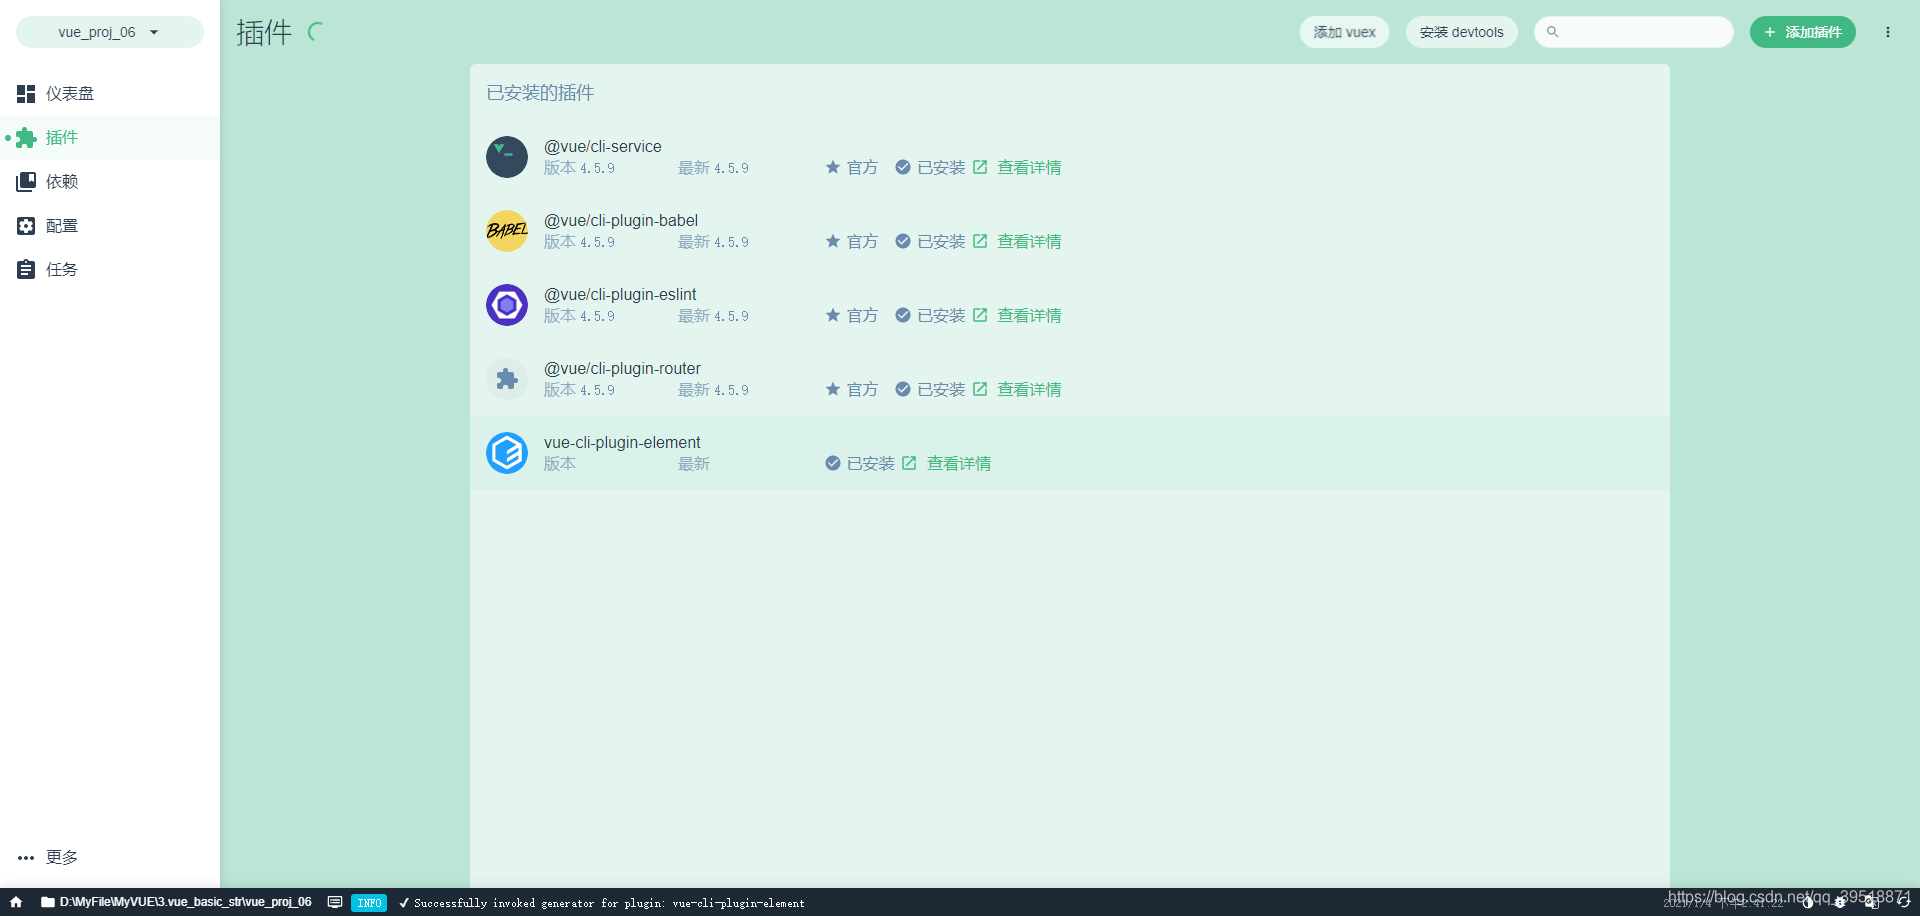This screenshot has width=1920, height=916.
Task: Click external link icon for cli-plugin-router
Action: coord(980,389)
